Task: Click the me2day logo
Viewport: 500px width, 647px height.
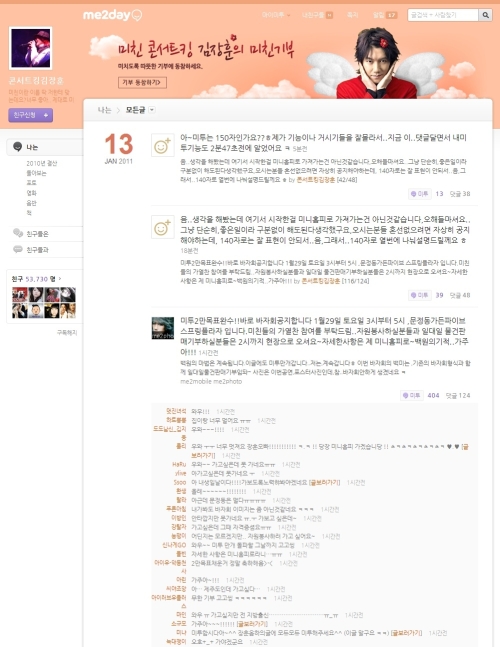Action: (113, 15)
